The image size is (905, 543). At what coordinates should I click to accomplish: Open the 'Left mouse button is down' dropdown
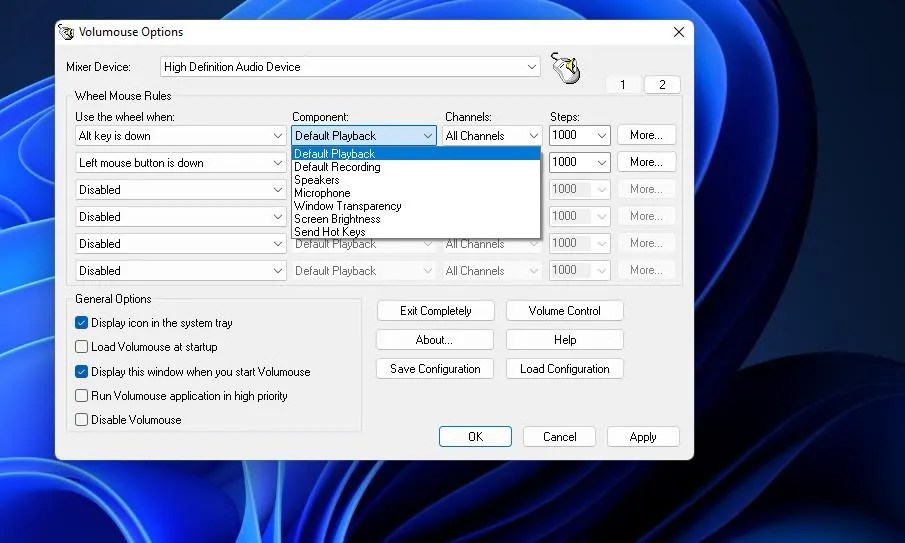pos(181,163)
